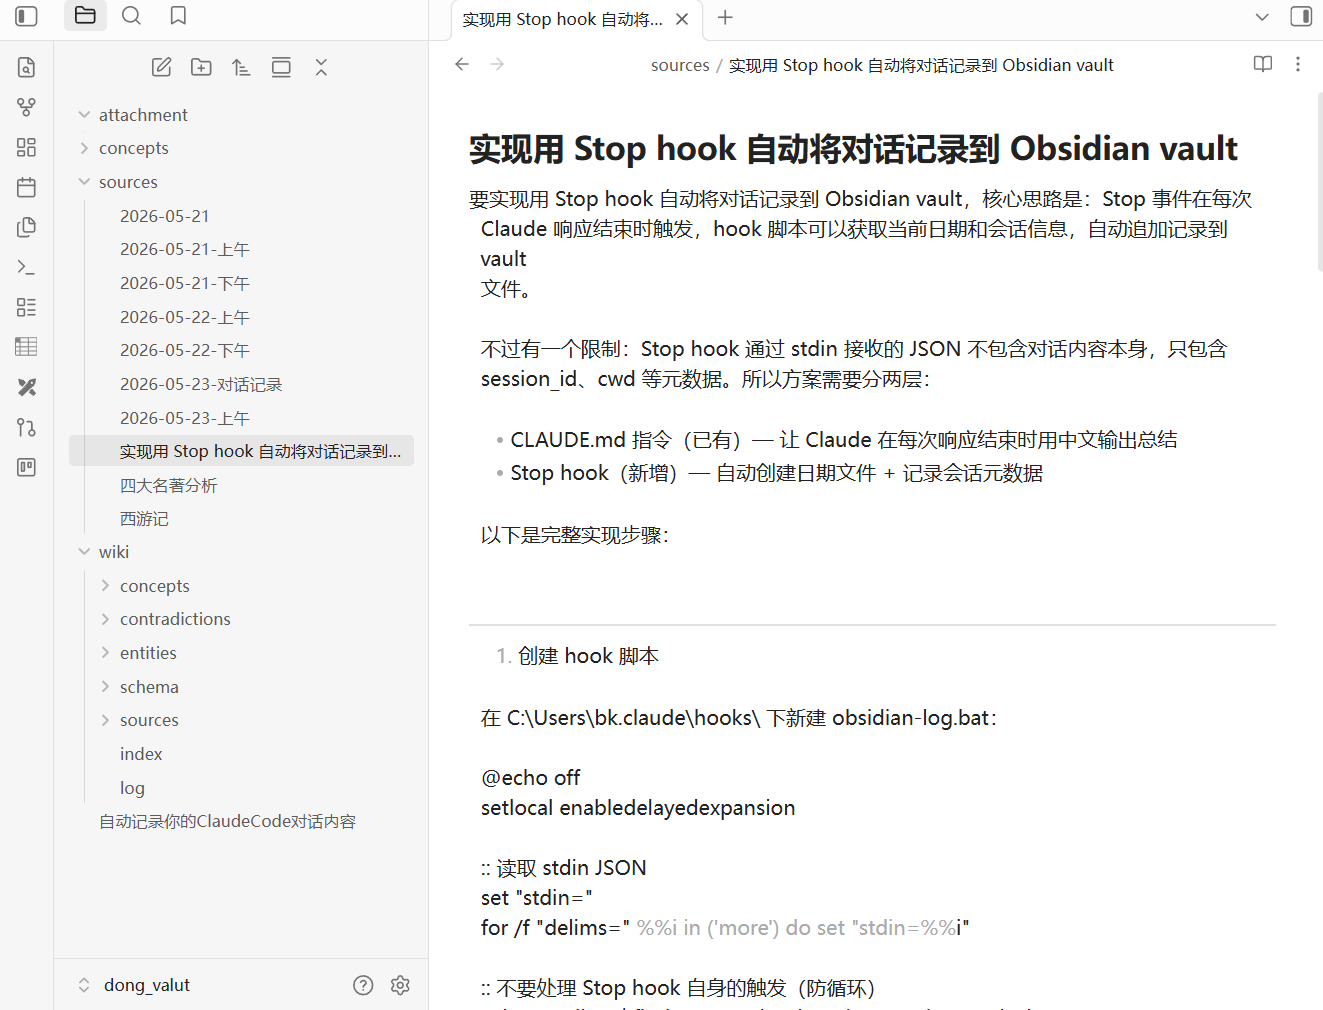
Task: Open the kanban board ribbon icon
Action: (x=27, y=467)
